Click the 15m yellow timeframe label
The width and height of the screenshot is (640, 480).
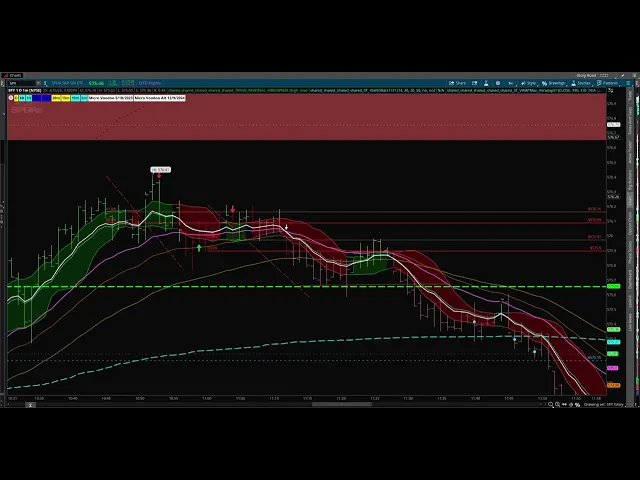pyautogui.click(x=66, y=98)
